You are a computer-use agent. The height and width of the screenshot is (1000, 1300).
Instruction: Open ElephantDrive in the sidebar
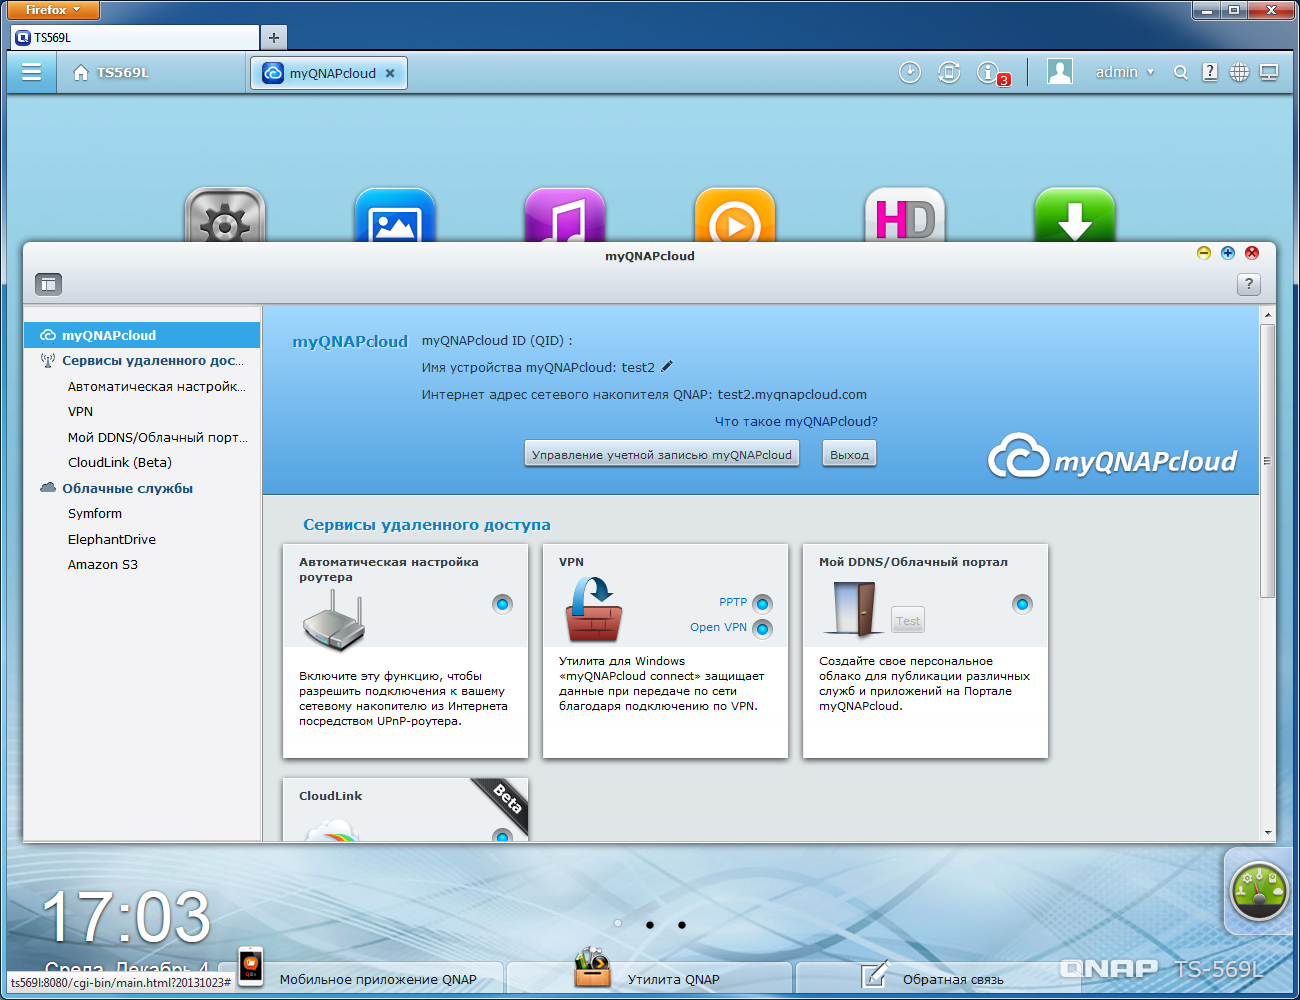[x=112, y=539]
